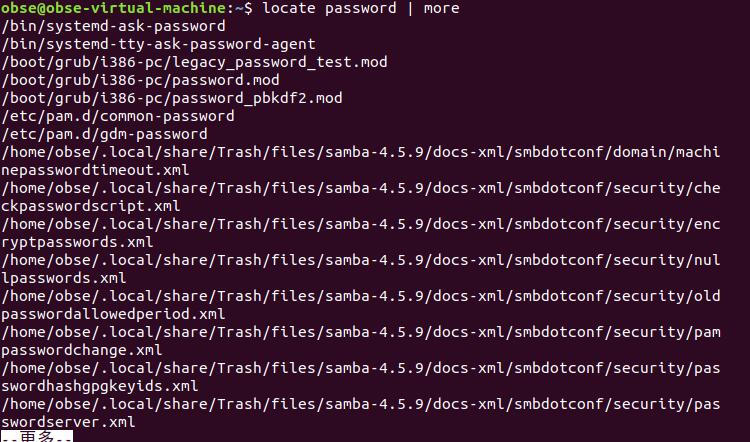The height and width of the screenshot is (442, 750).
Task: Select the /bin/systemd-tty-ask-password-agent line
Action: pyautogui.click(x=159, y=44)
